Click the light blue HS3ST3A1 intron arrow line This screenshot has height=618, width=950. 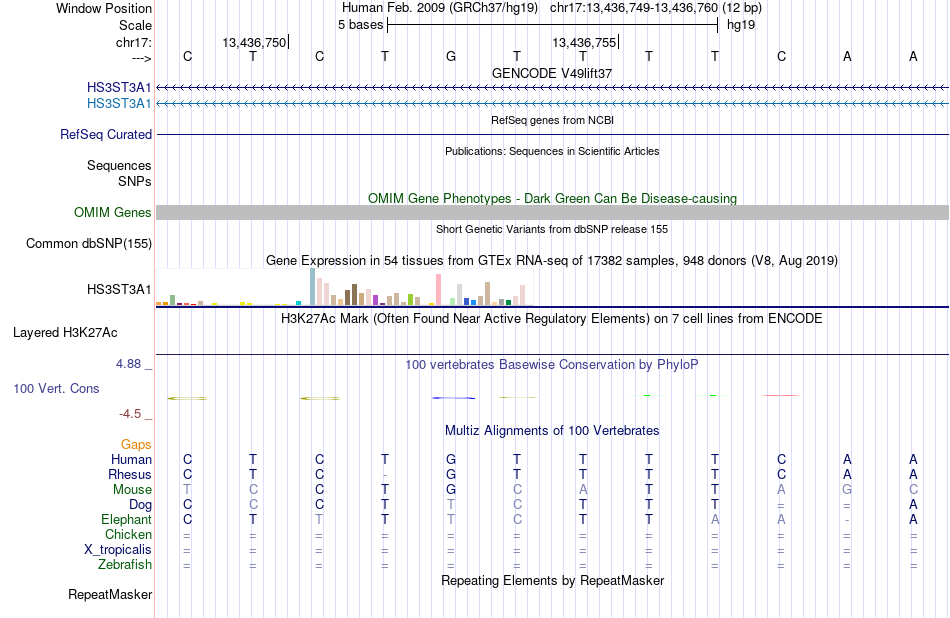click(553, 104)
